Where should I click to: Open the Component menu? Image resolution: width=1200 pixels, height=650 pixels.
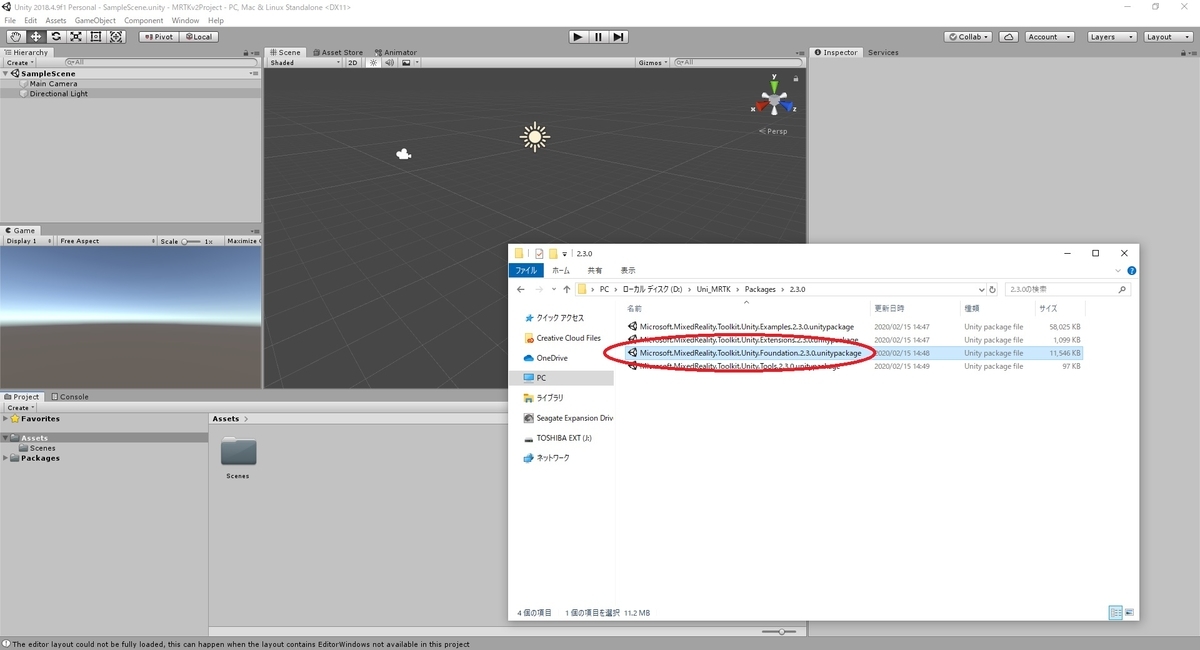[144, 20]
